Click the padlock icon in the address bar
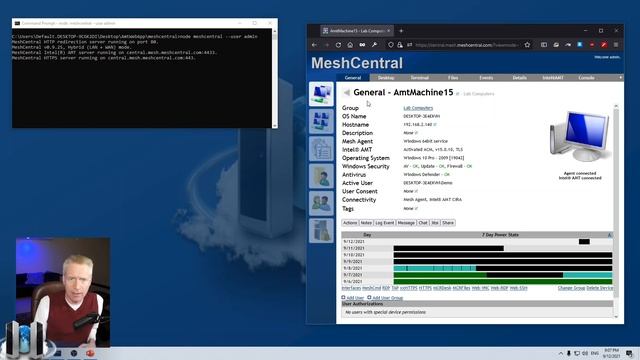 pos(400,45)
